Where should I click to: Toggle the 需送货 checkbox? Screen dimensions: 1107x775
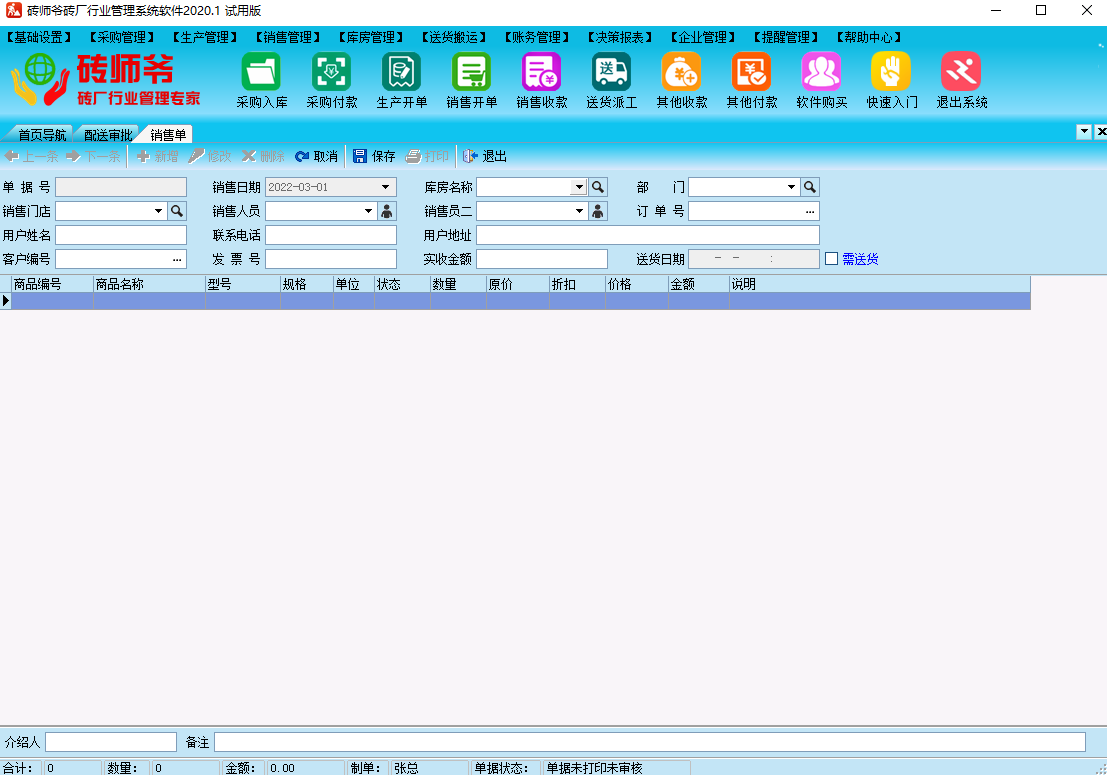832,259
